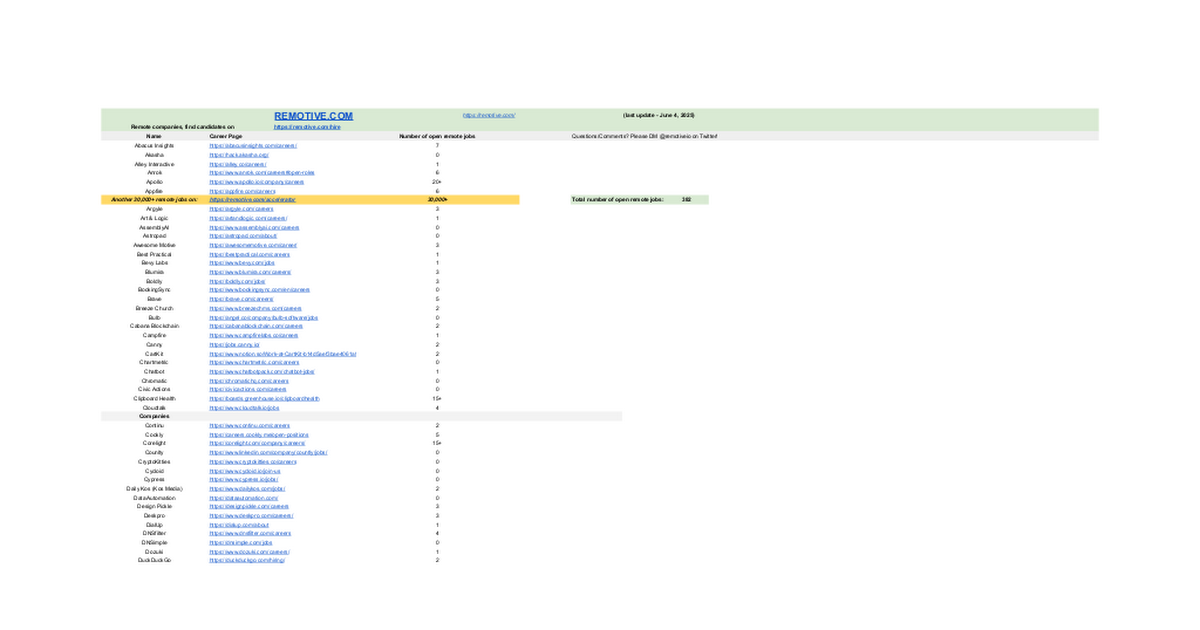This screenshot has width=1200, height=630.
Task: Open the CryptoKitties career page link
Action: [x=253, y=461]
